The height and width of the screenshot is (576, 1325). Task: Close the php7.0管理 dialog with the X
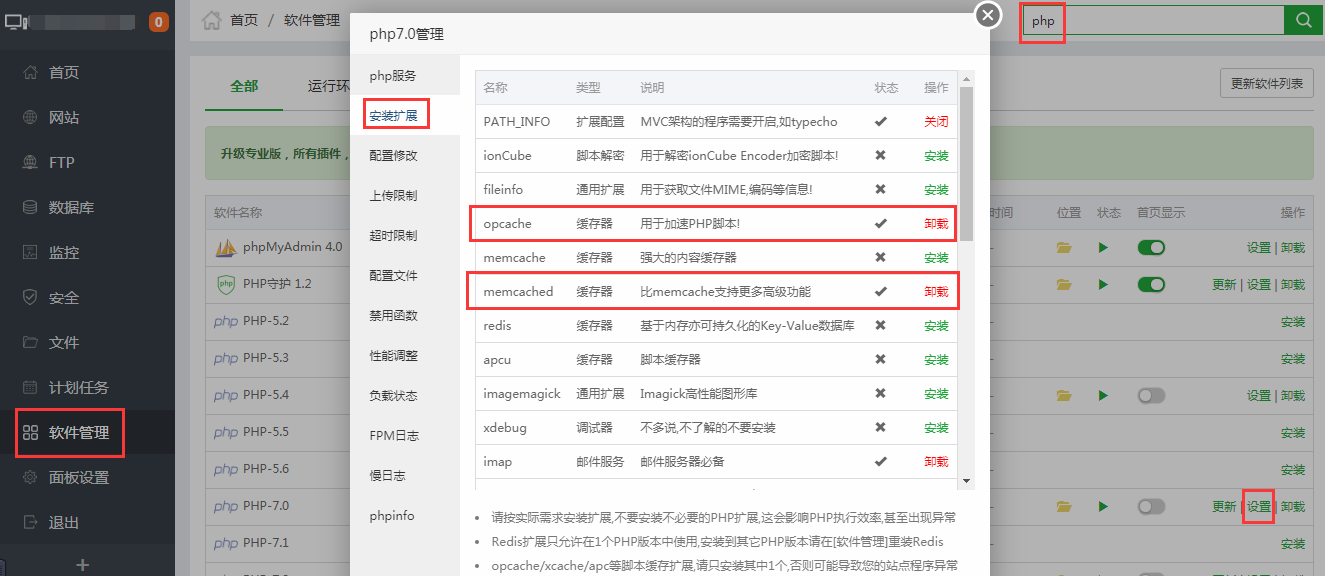988,15
